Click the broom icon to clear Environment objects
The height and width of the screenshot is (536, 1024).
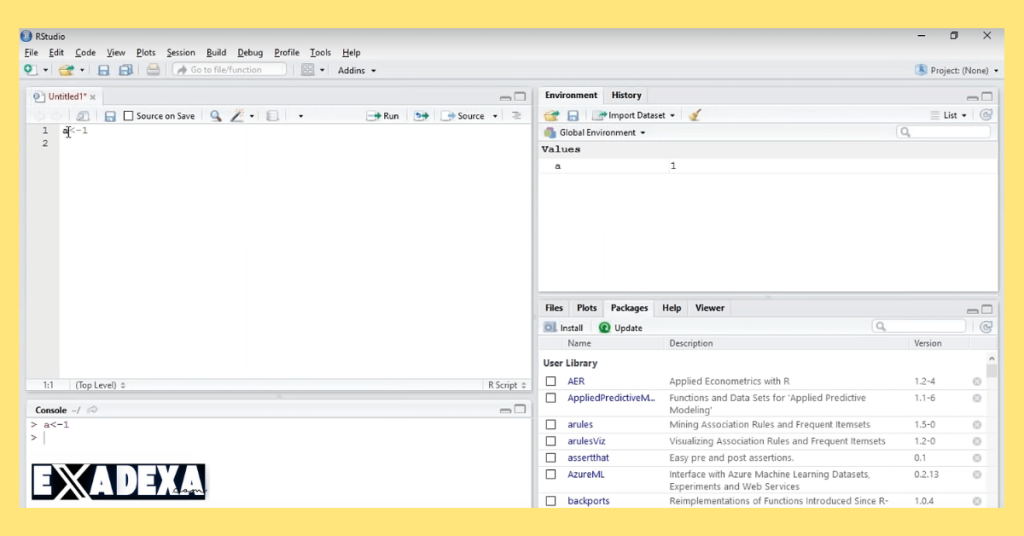[x=696, y=115]
